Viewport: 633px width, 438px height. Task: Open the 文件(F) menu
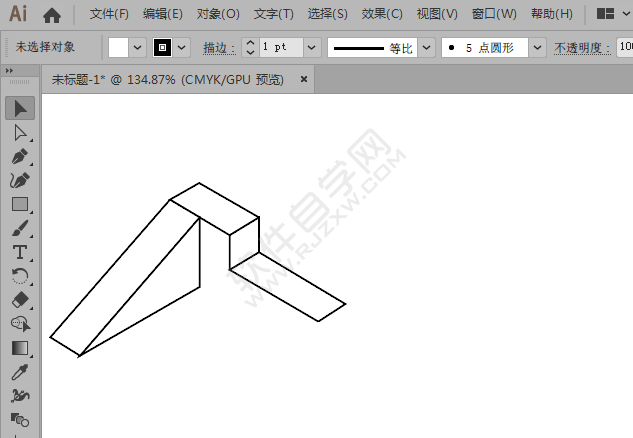[109, 14]
